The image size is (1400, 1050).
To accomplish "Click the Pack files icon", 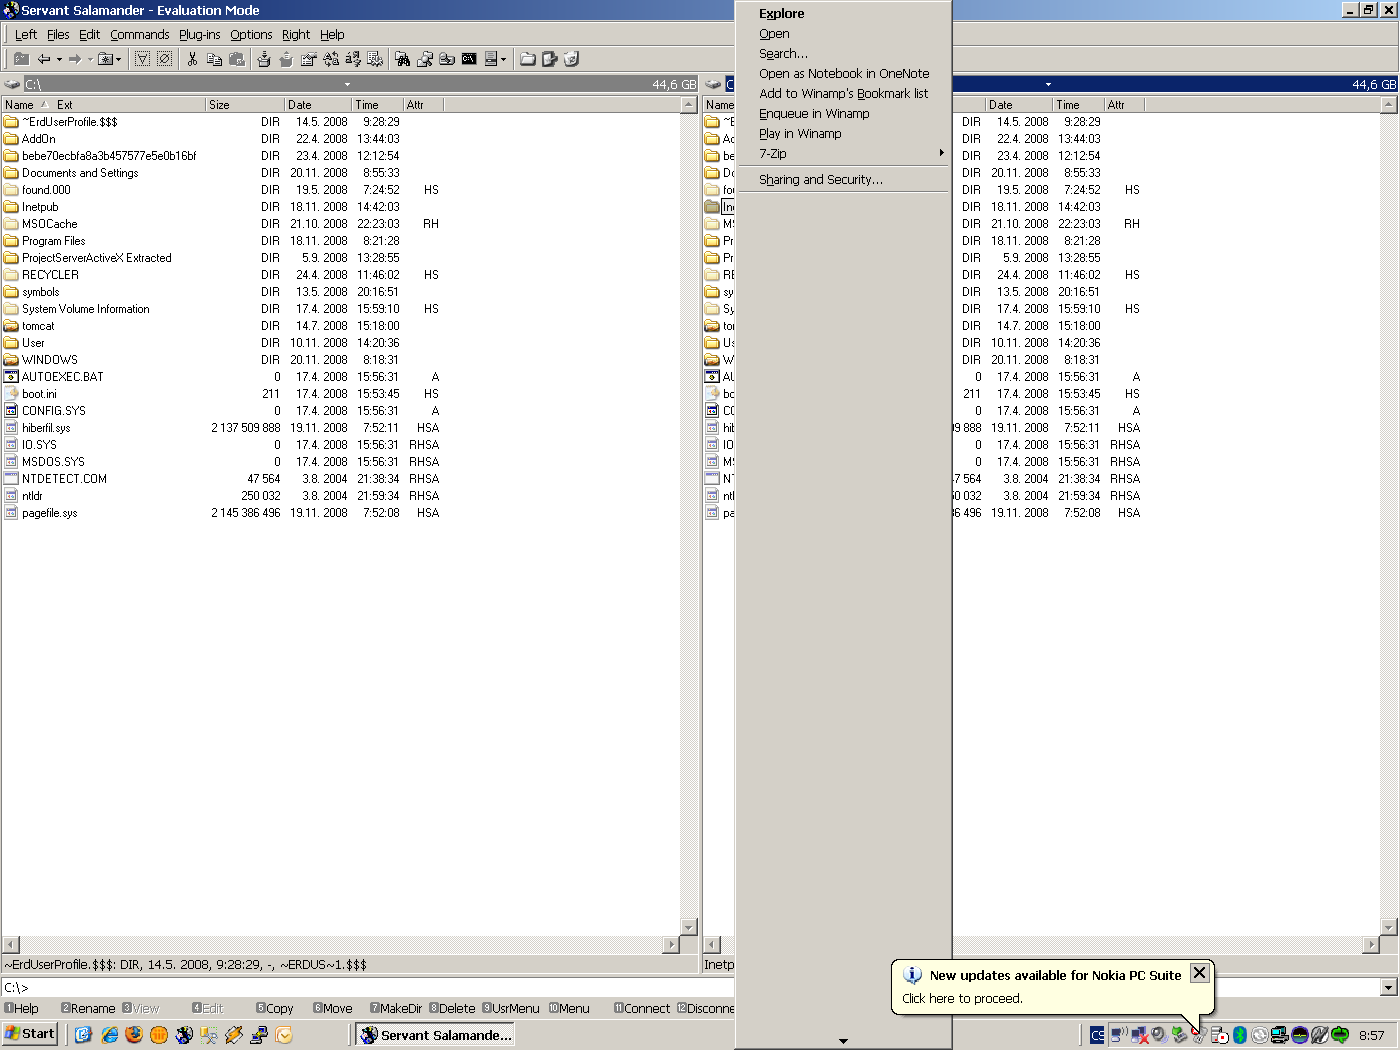I will (264, 59).
